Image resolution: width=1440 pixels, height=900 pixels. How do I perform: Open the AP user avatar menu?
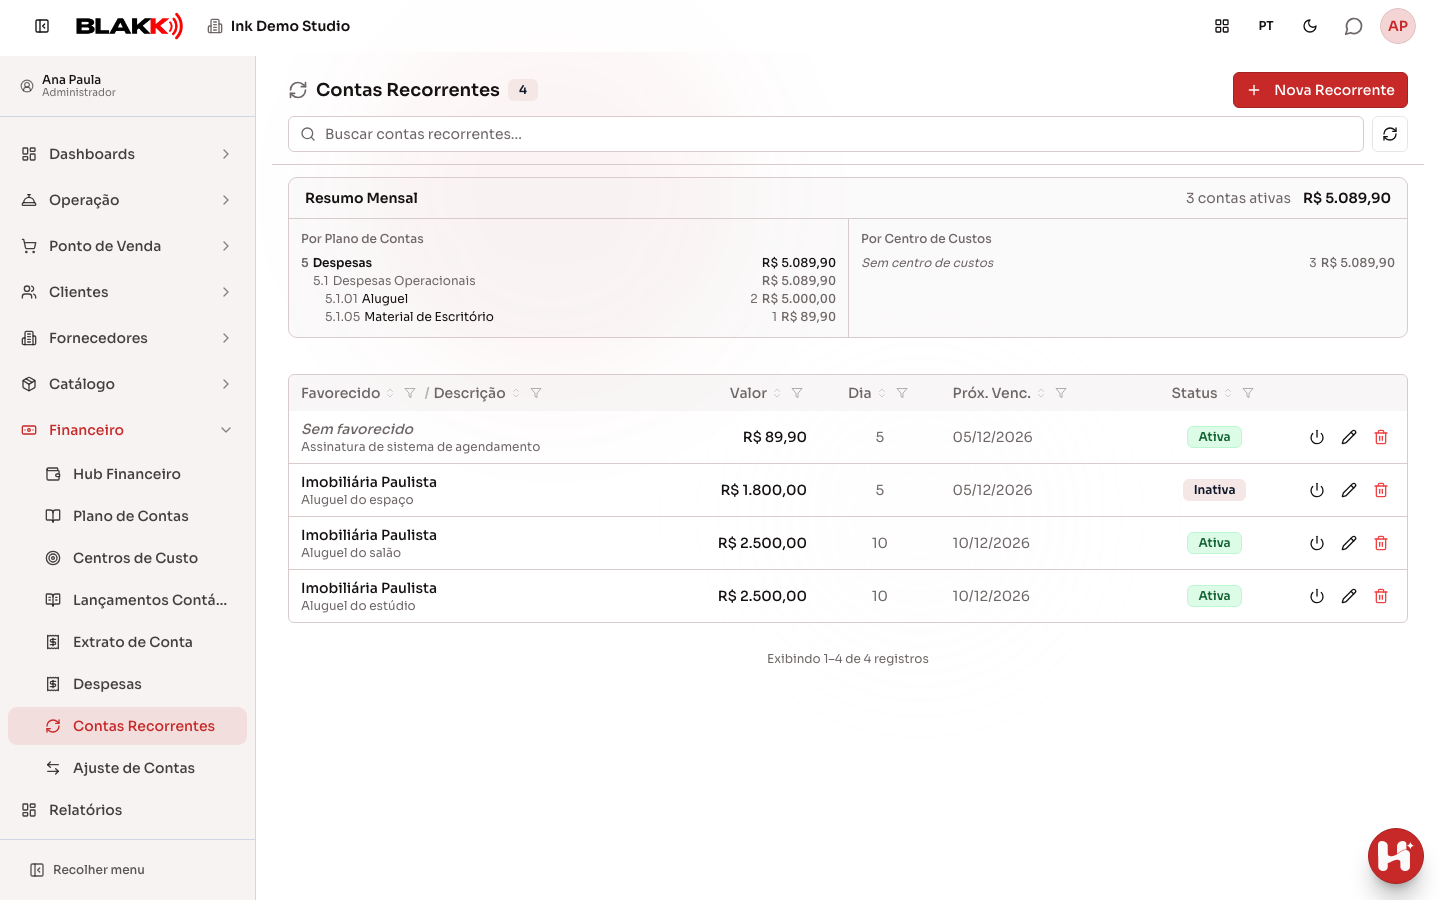(x=1398, y=26)
